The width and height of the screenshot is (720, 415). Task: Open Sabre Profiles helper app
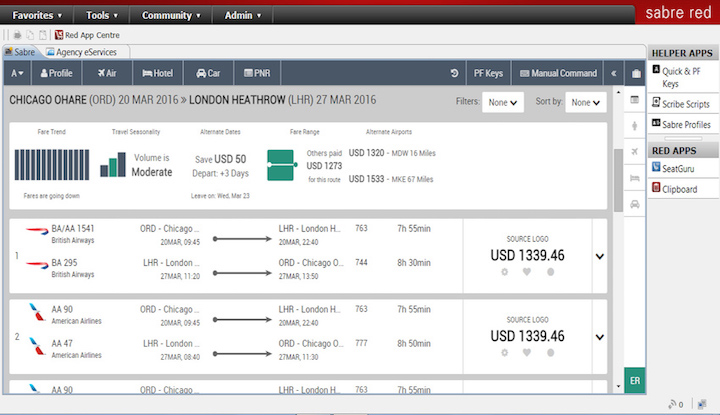681,124
